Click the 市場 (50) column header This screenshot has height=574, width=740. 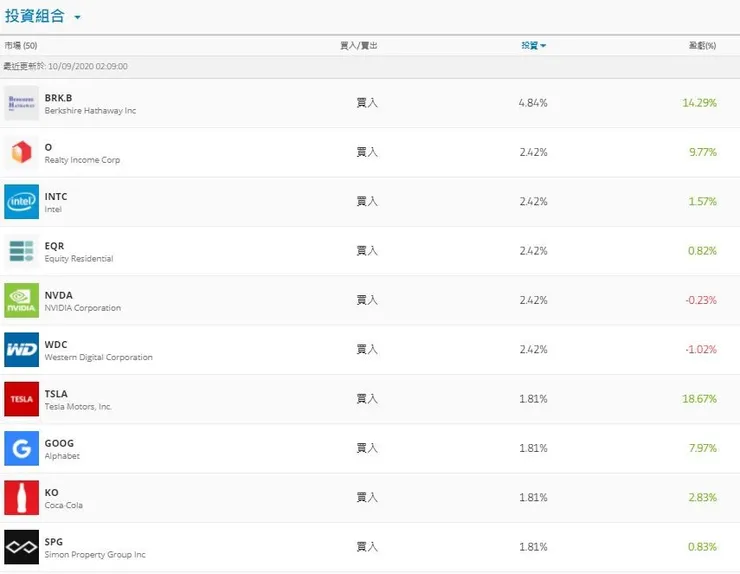21,46
